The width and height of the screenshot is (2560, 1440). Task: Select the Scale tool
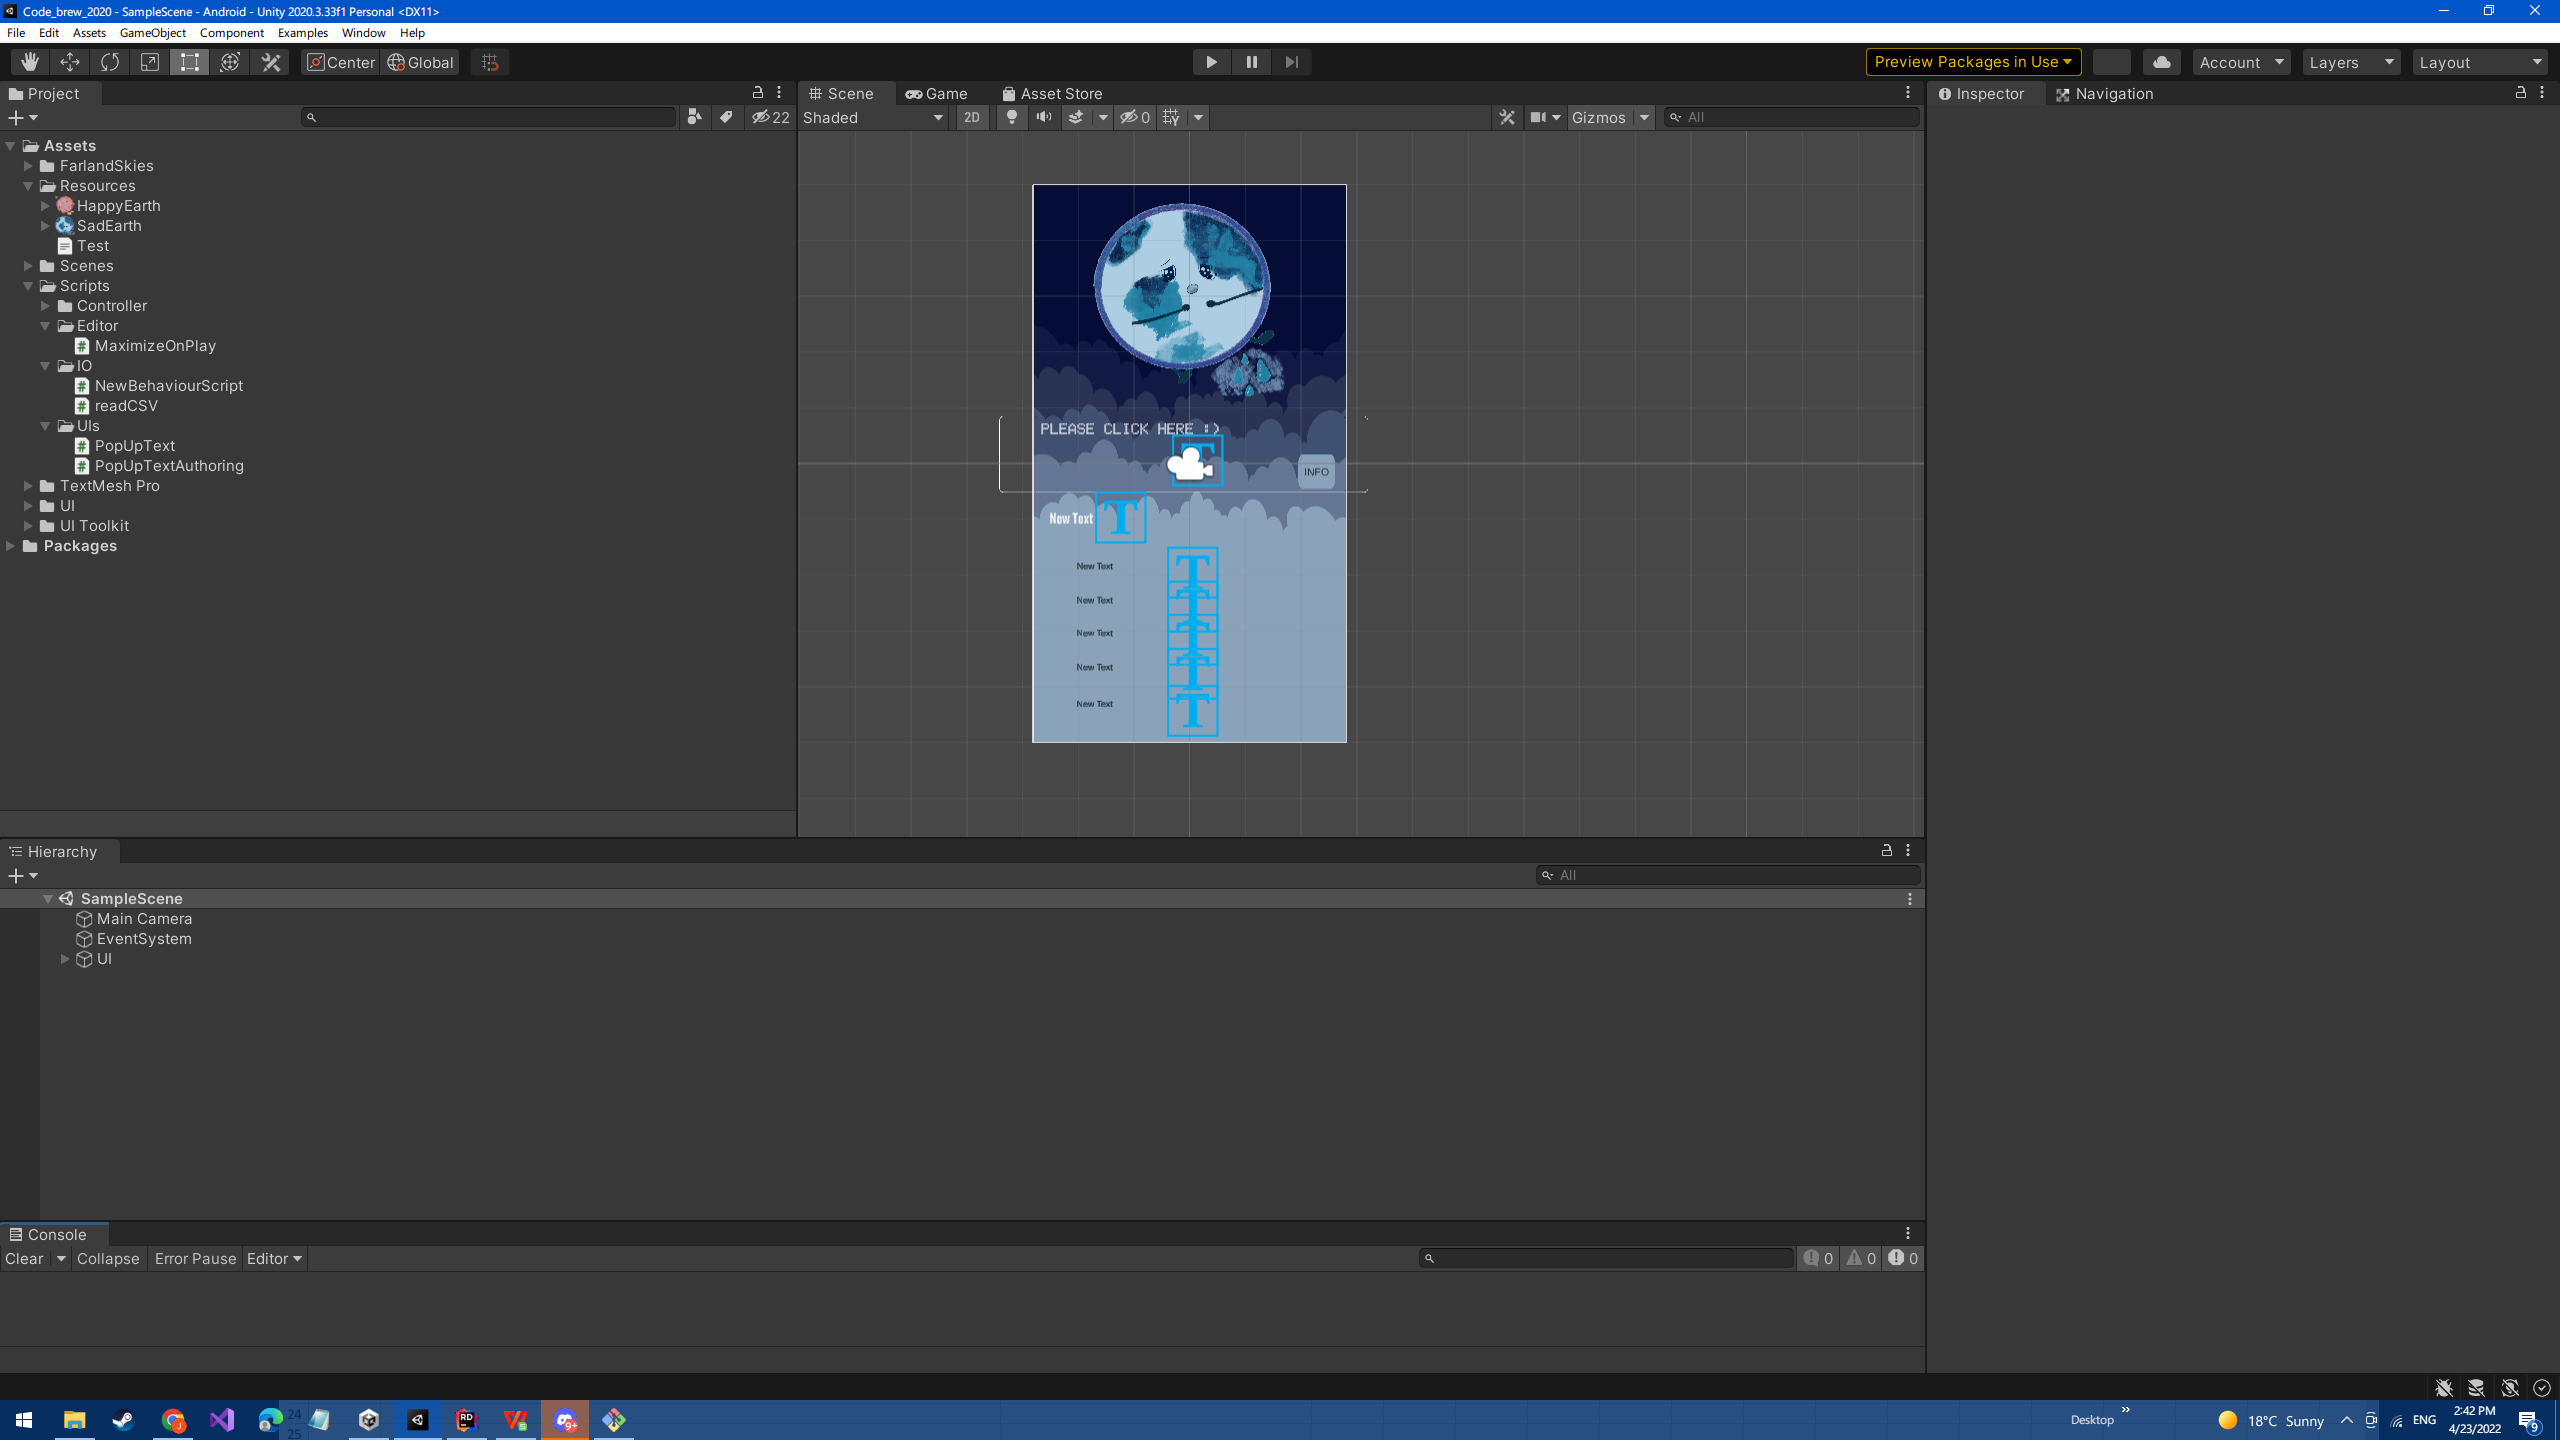coord(150,62)
